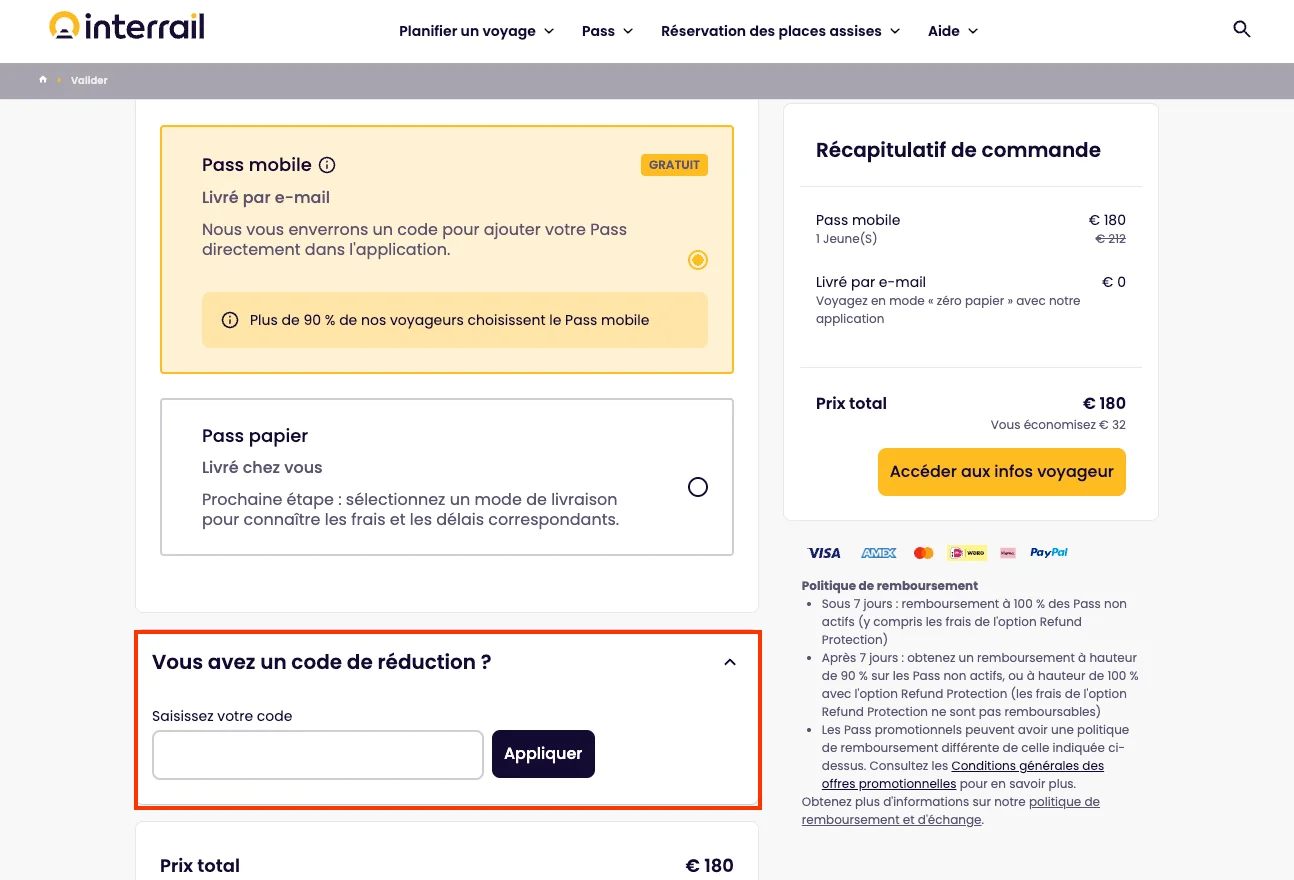Image resolution: width=1294 pixels, height=880 pixels.
Task: Click the info icon next to Pass mobile
Action: point(327,164)
